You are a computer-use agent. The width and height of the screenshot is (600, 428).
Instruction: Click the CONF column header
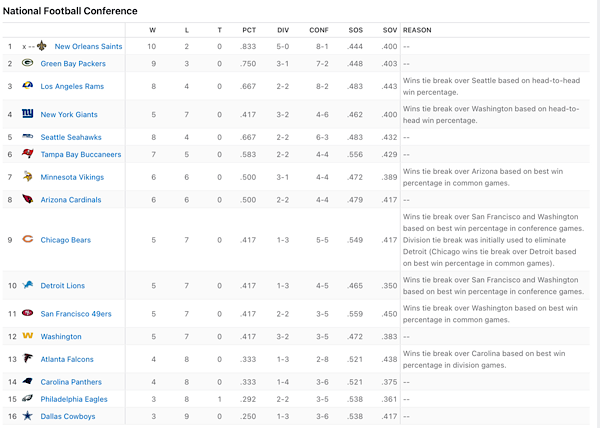coord(320,30)
